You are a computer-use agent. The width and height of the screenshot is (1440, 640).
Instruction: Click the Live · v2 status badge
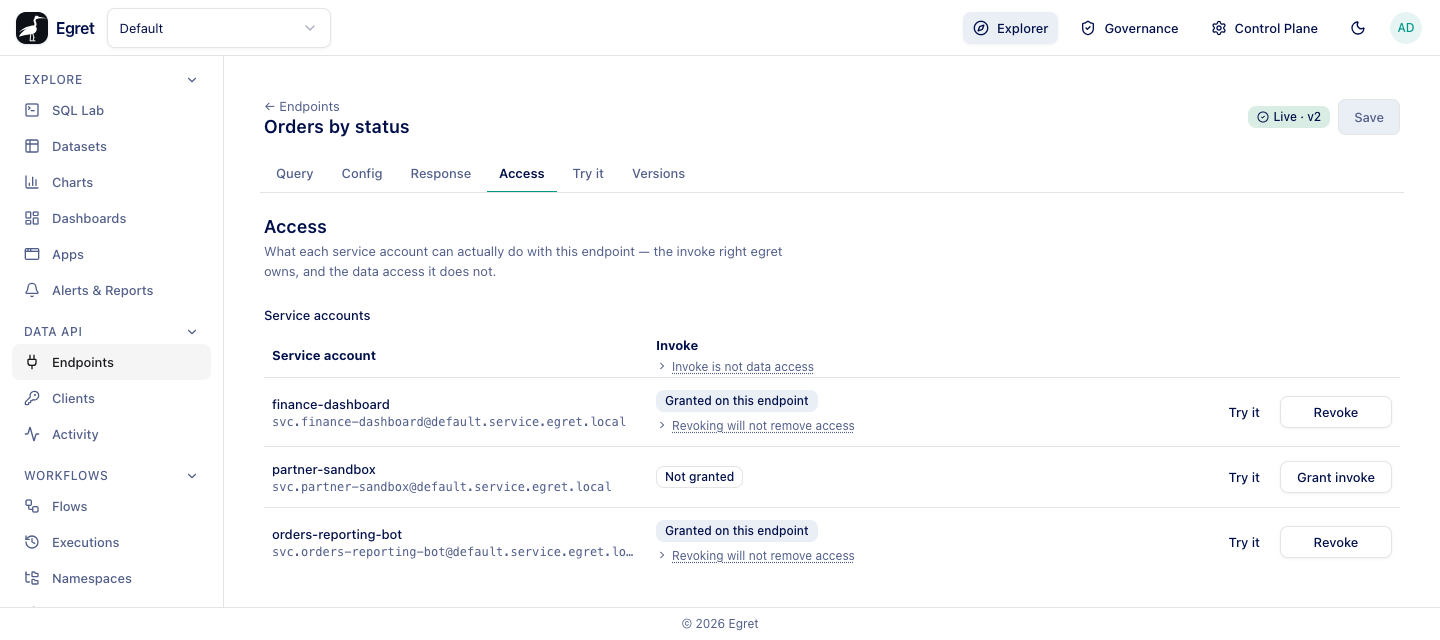point(1288,117)
